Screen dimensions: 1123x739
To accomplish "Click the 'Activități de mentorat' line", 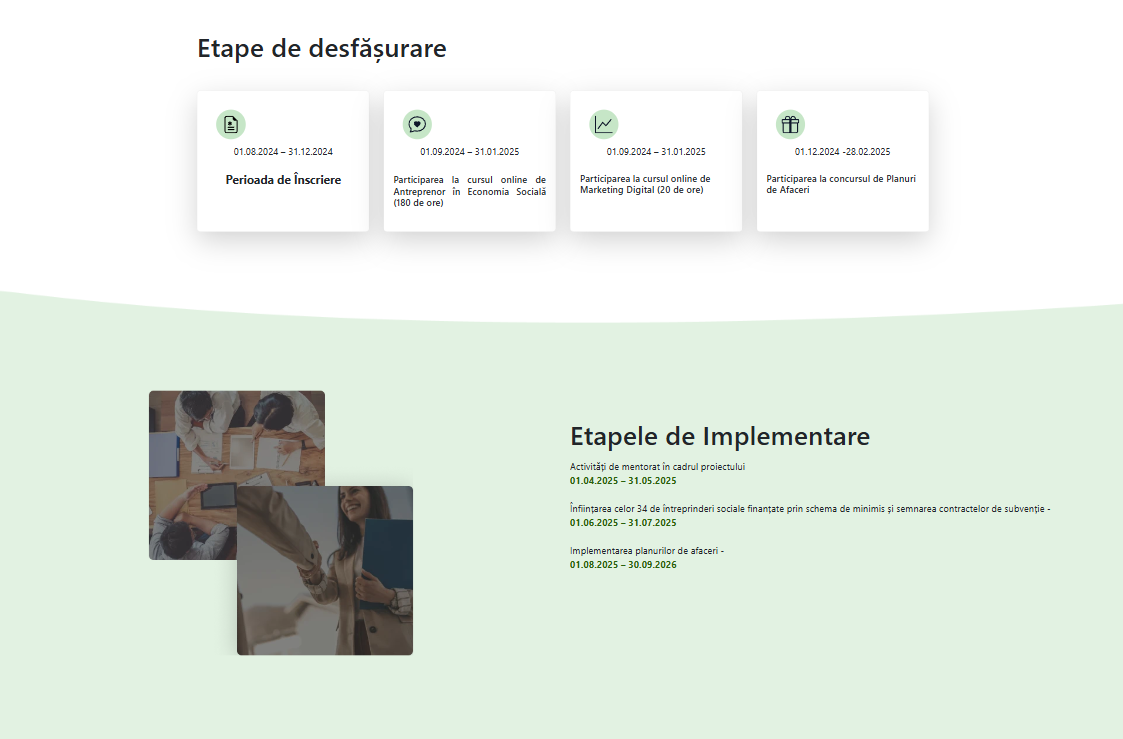I will click(657, 467).
